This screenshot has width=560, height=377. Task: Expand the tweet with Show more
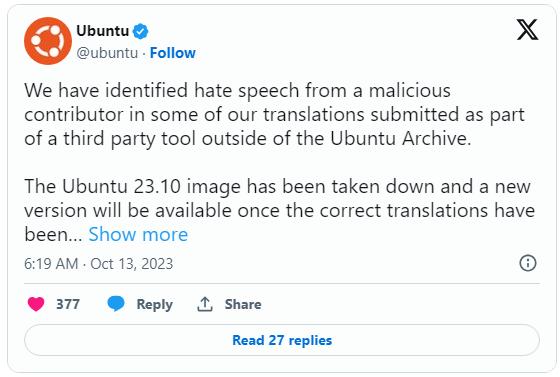138,235
